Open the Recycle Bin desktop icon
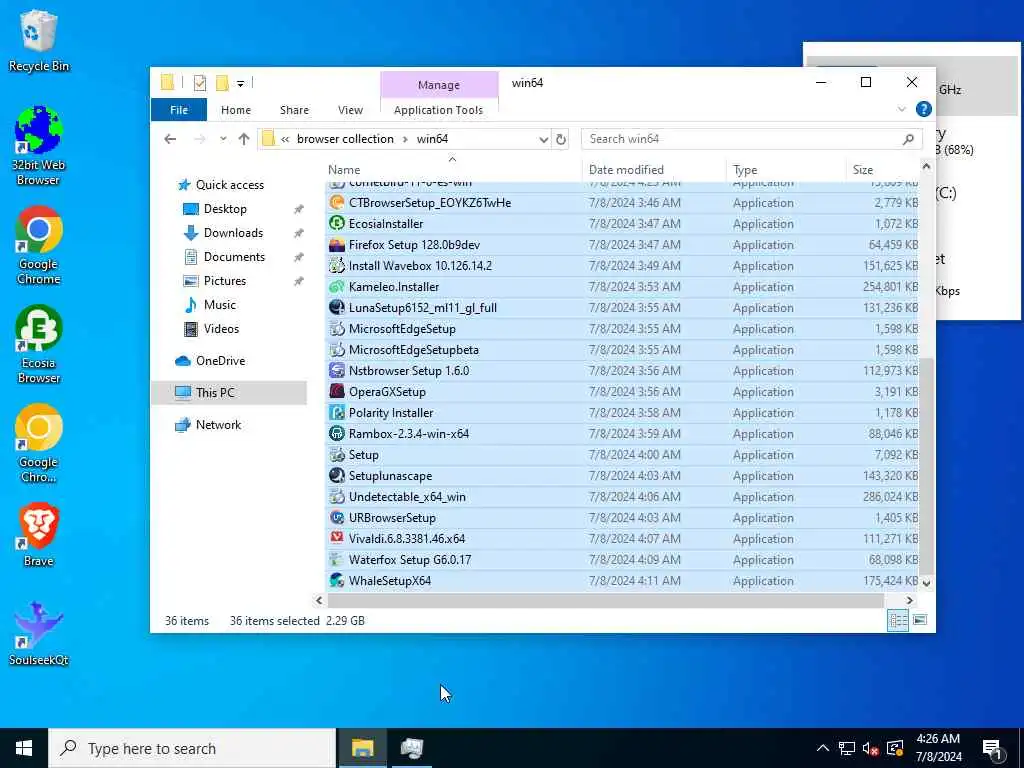Screen dimensions: 1024x768 (38, 40)
